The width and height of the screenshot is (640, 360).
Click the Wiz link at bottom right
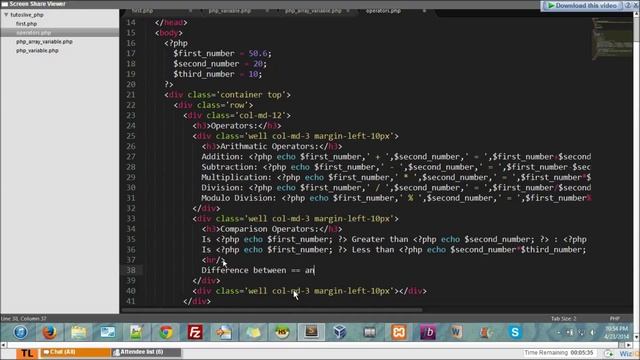(626, 354)
